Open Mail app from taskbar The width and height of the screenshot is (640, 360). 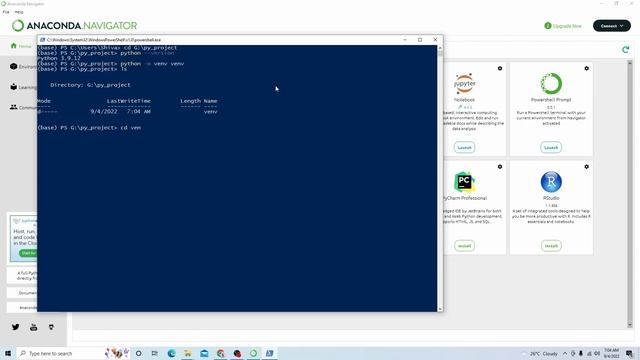pos(204,353)
